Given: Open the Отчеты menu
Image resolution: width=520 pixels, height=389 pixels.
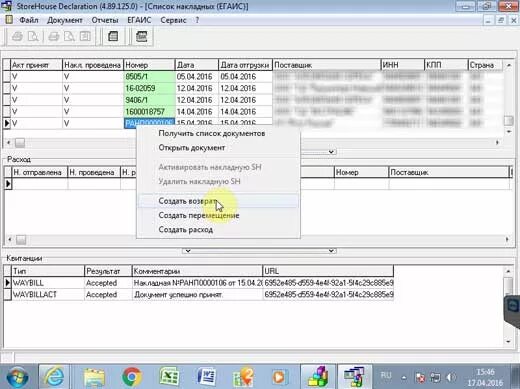Looking at the screenshot, I should click(x=105, y=20).
